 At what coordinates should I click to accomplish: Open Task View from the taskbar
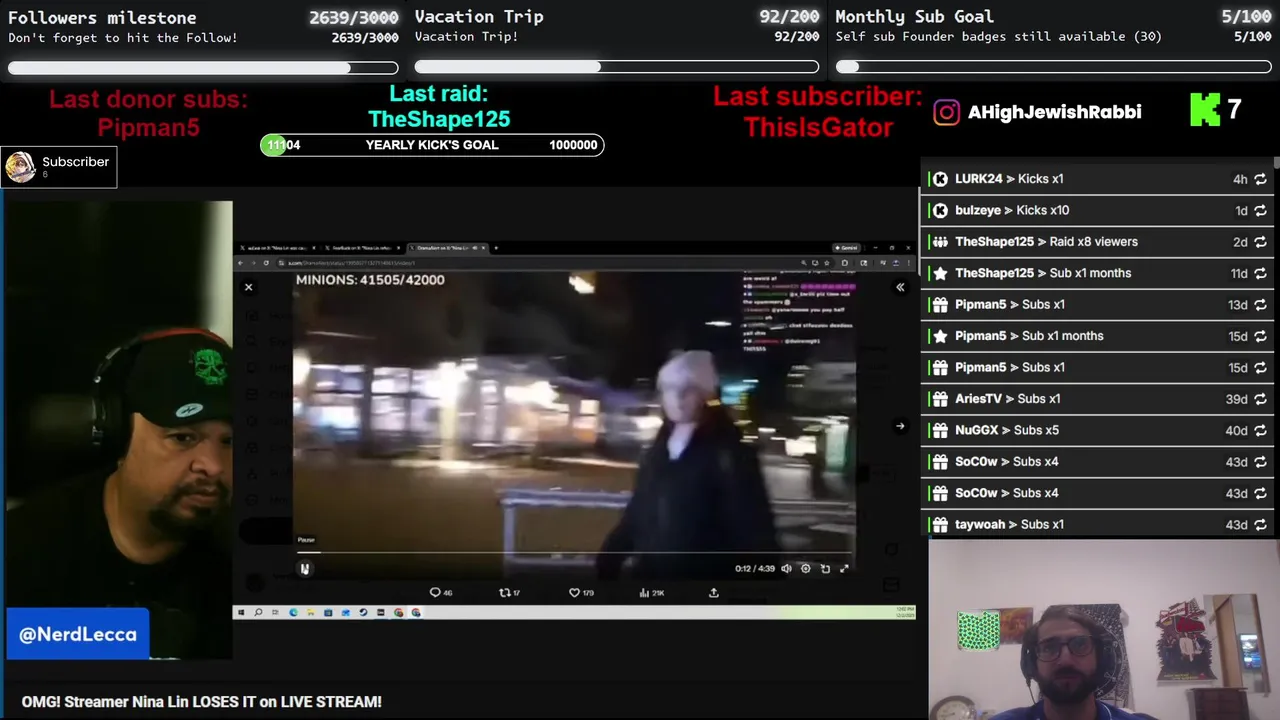tap(275, 612)
